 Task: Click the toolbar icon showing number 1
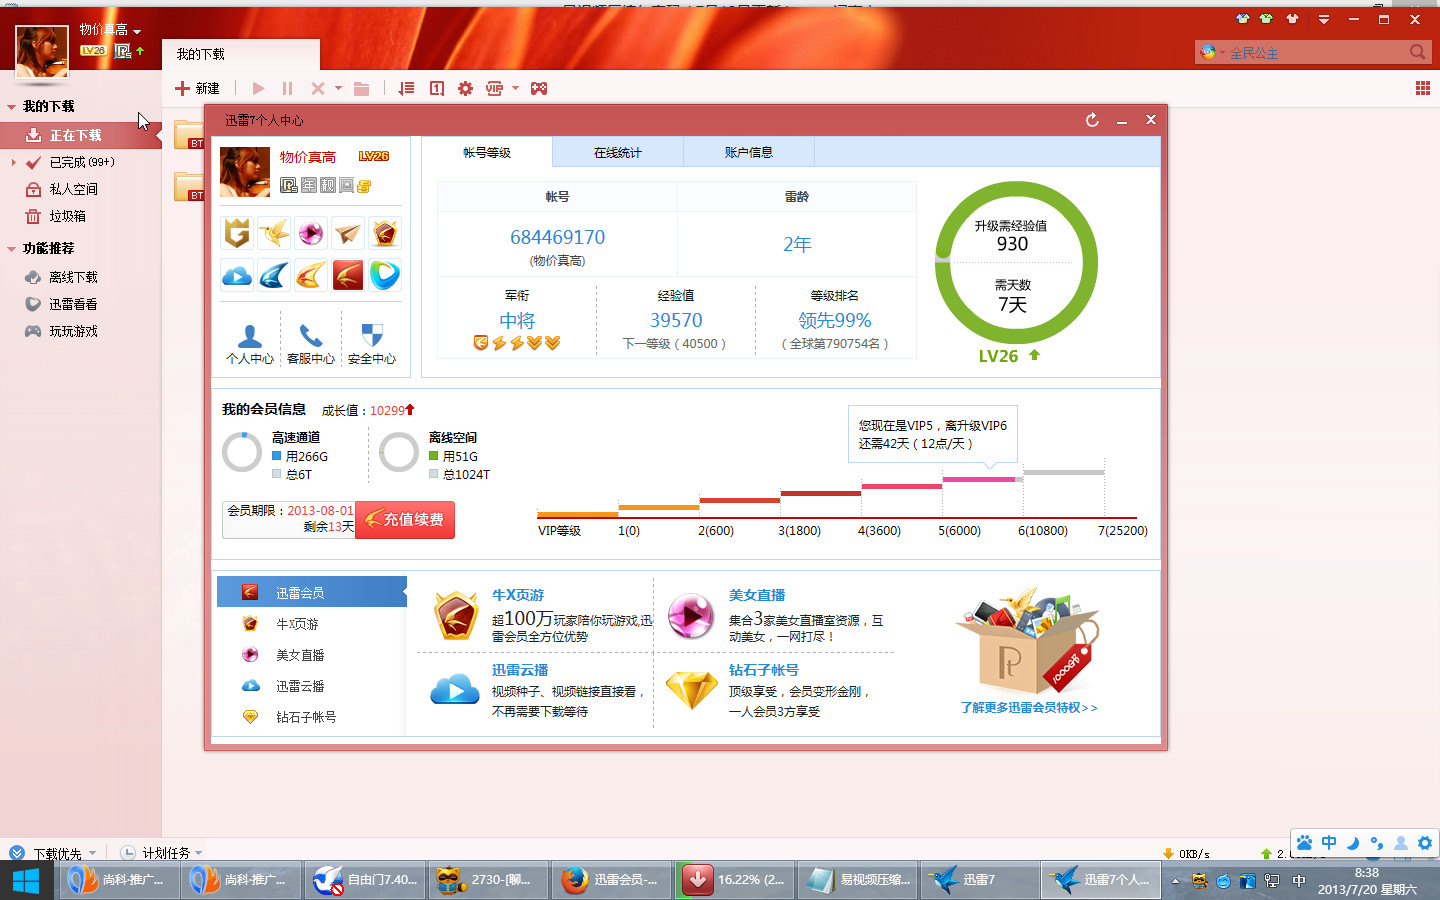tap(436, 88)
